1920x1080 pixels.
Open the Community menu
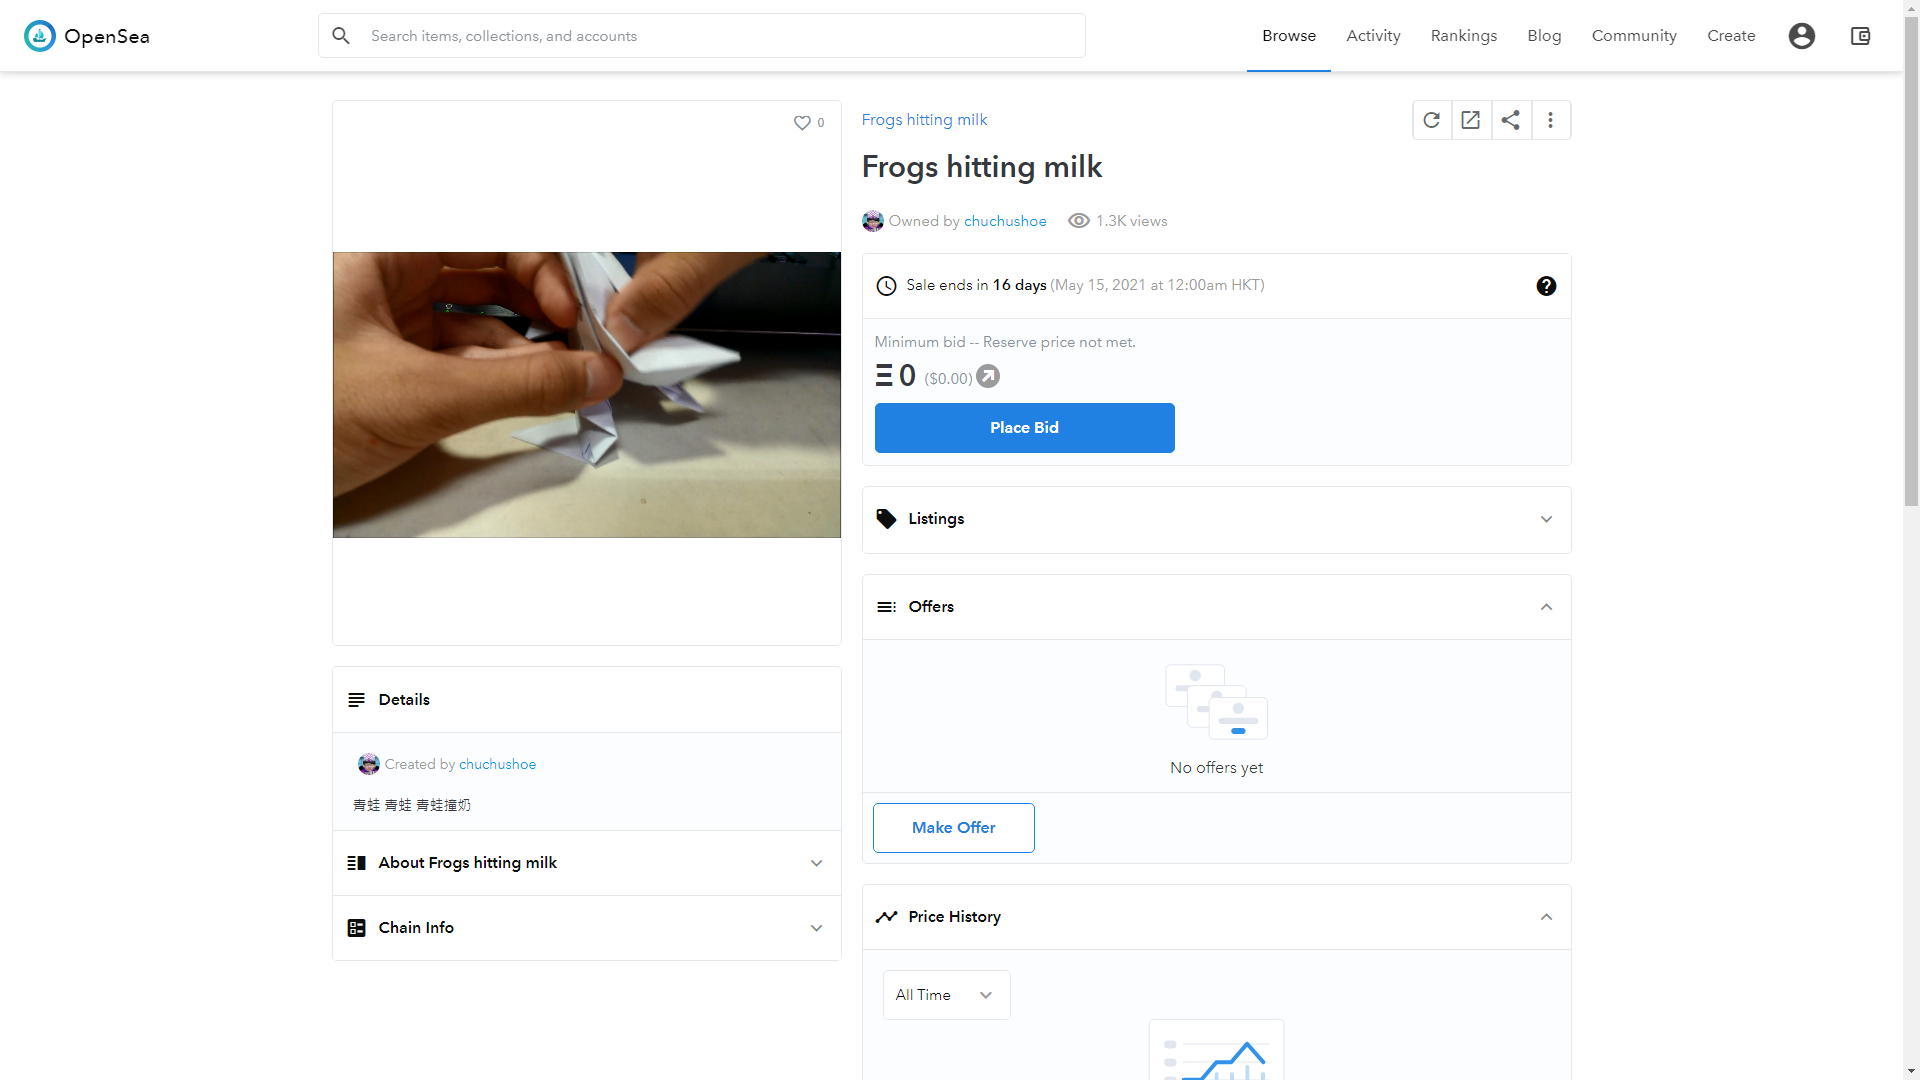[x=1634, y=36]
